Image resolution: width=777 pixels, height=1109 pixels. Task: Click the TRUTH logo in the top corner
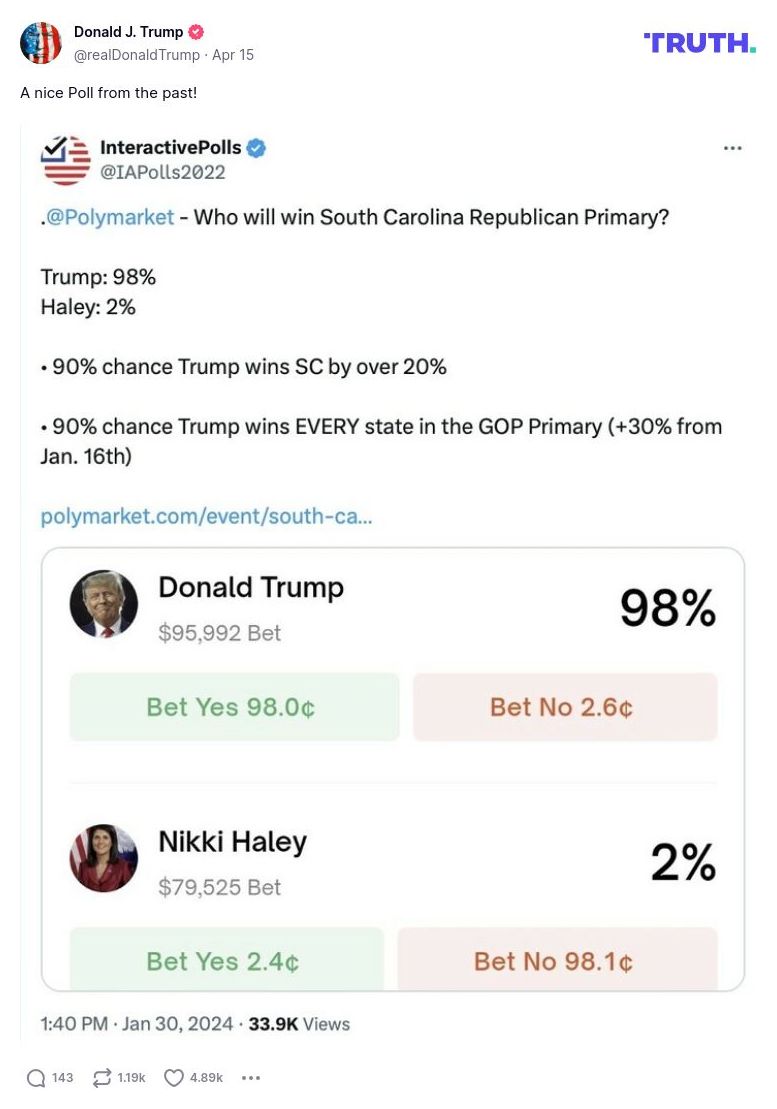point(700,43)
